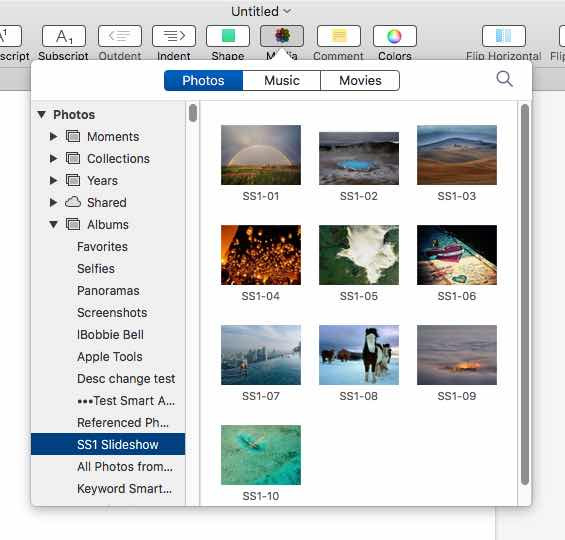Click the Moments label in sidebar
This screenshot has height=540, width=565.
click(113, 137)
